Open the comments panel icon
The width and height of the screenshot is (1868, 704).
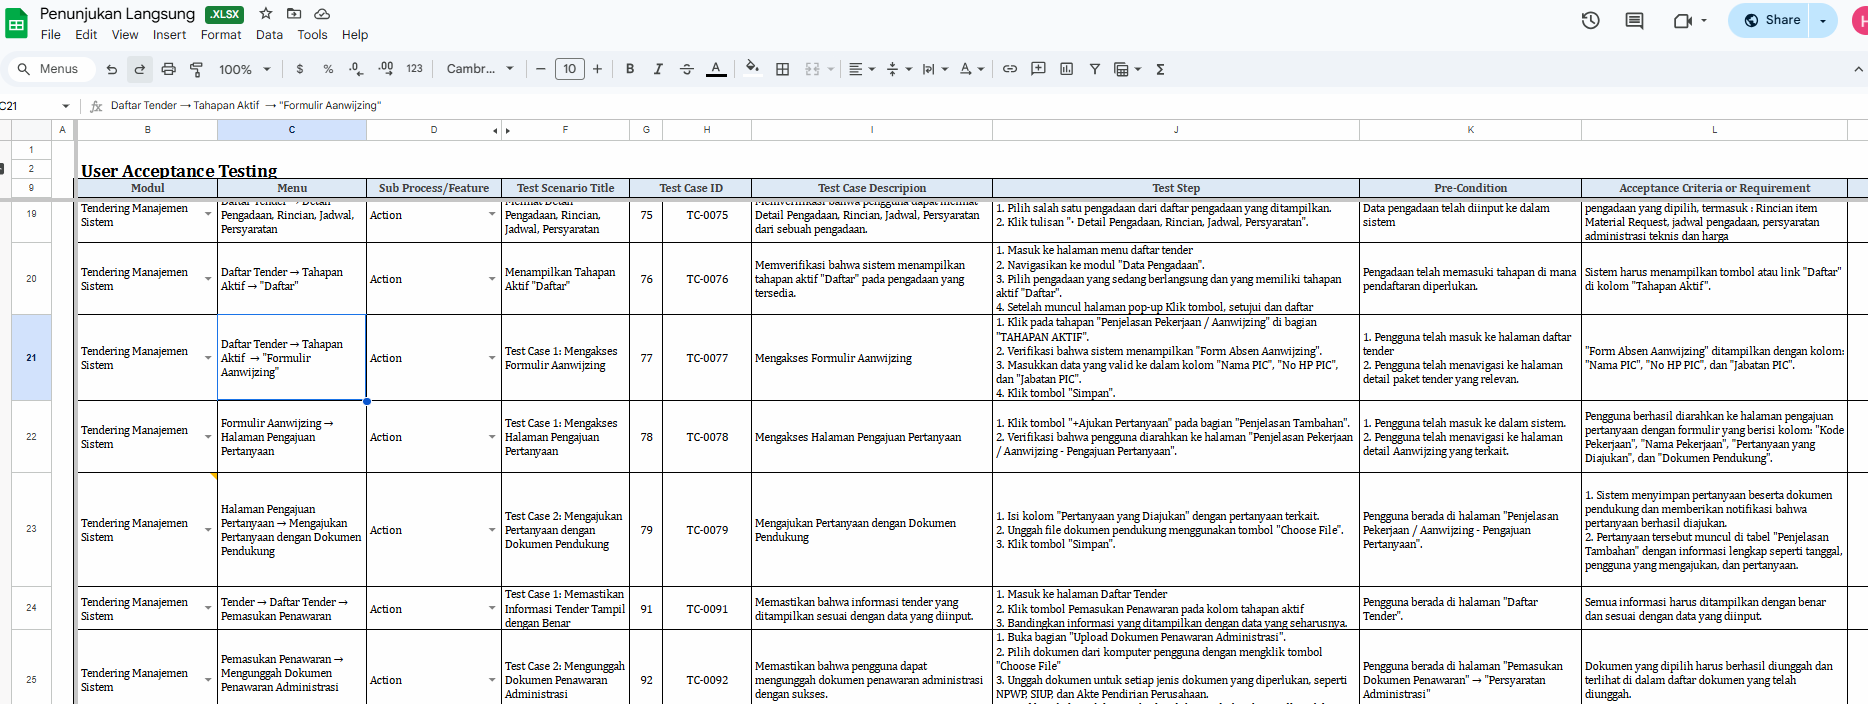pyautogui.click(x=1634, y=20)
